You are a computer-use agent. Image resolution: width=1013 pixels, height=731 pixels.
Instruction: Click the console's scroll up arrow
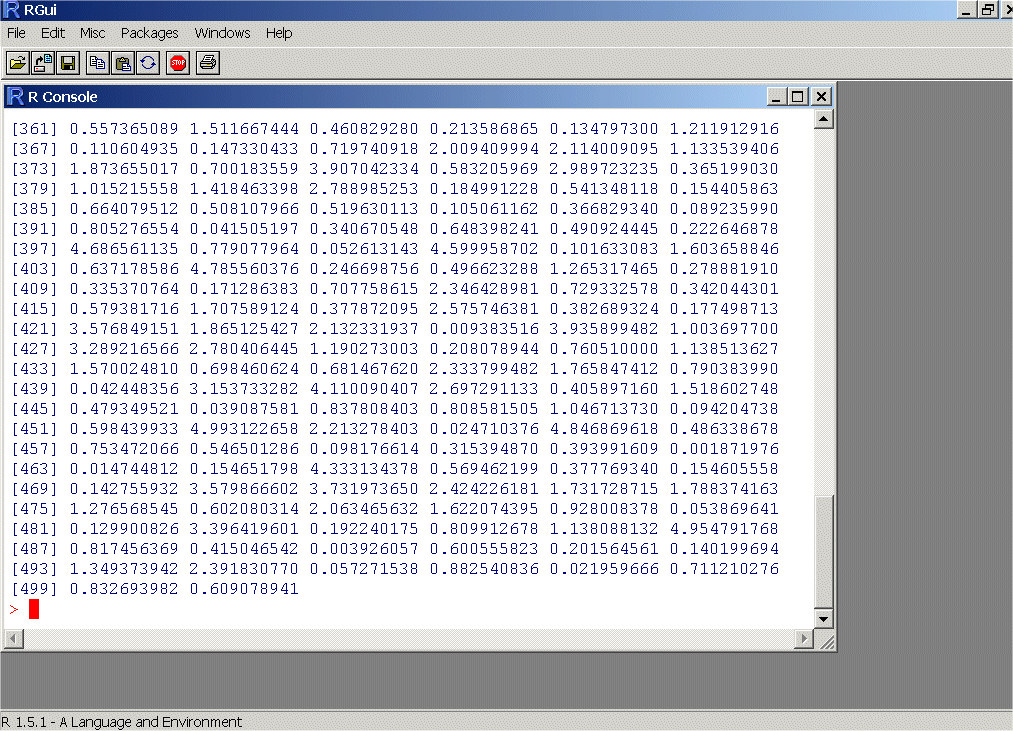(824, 120)
